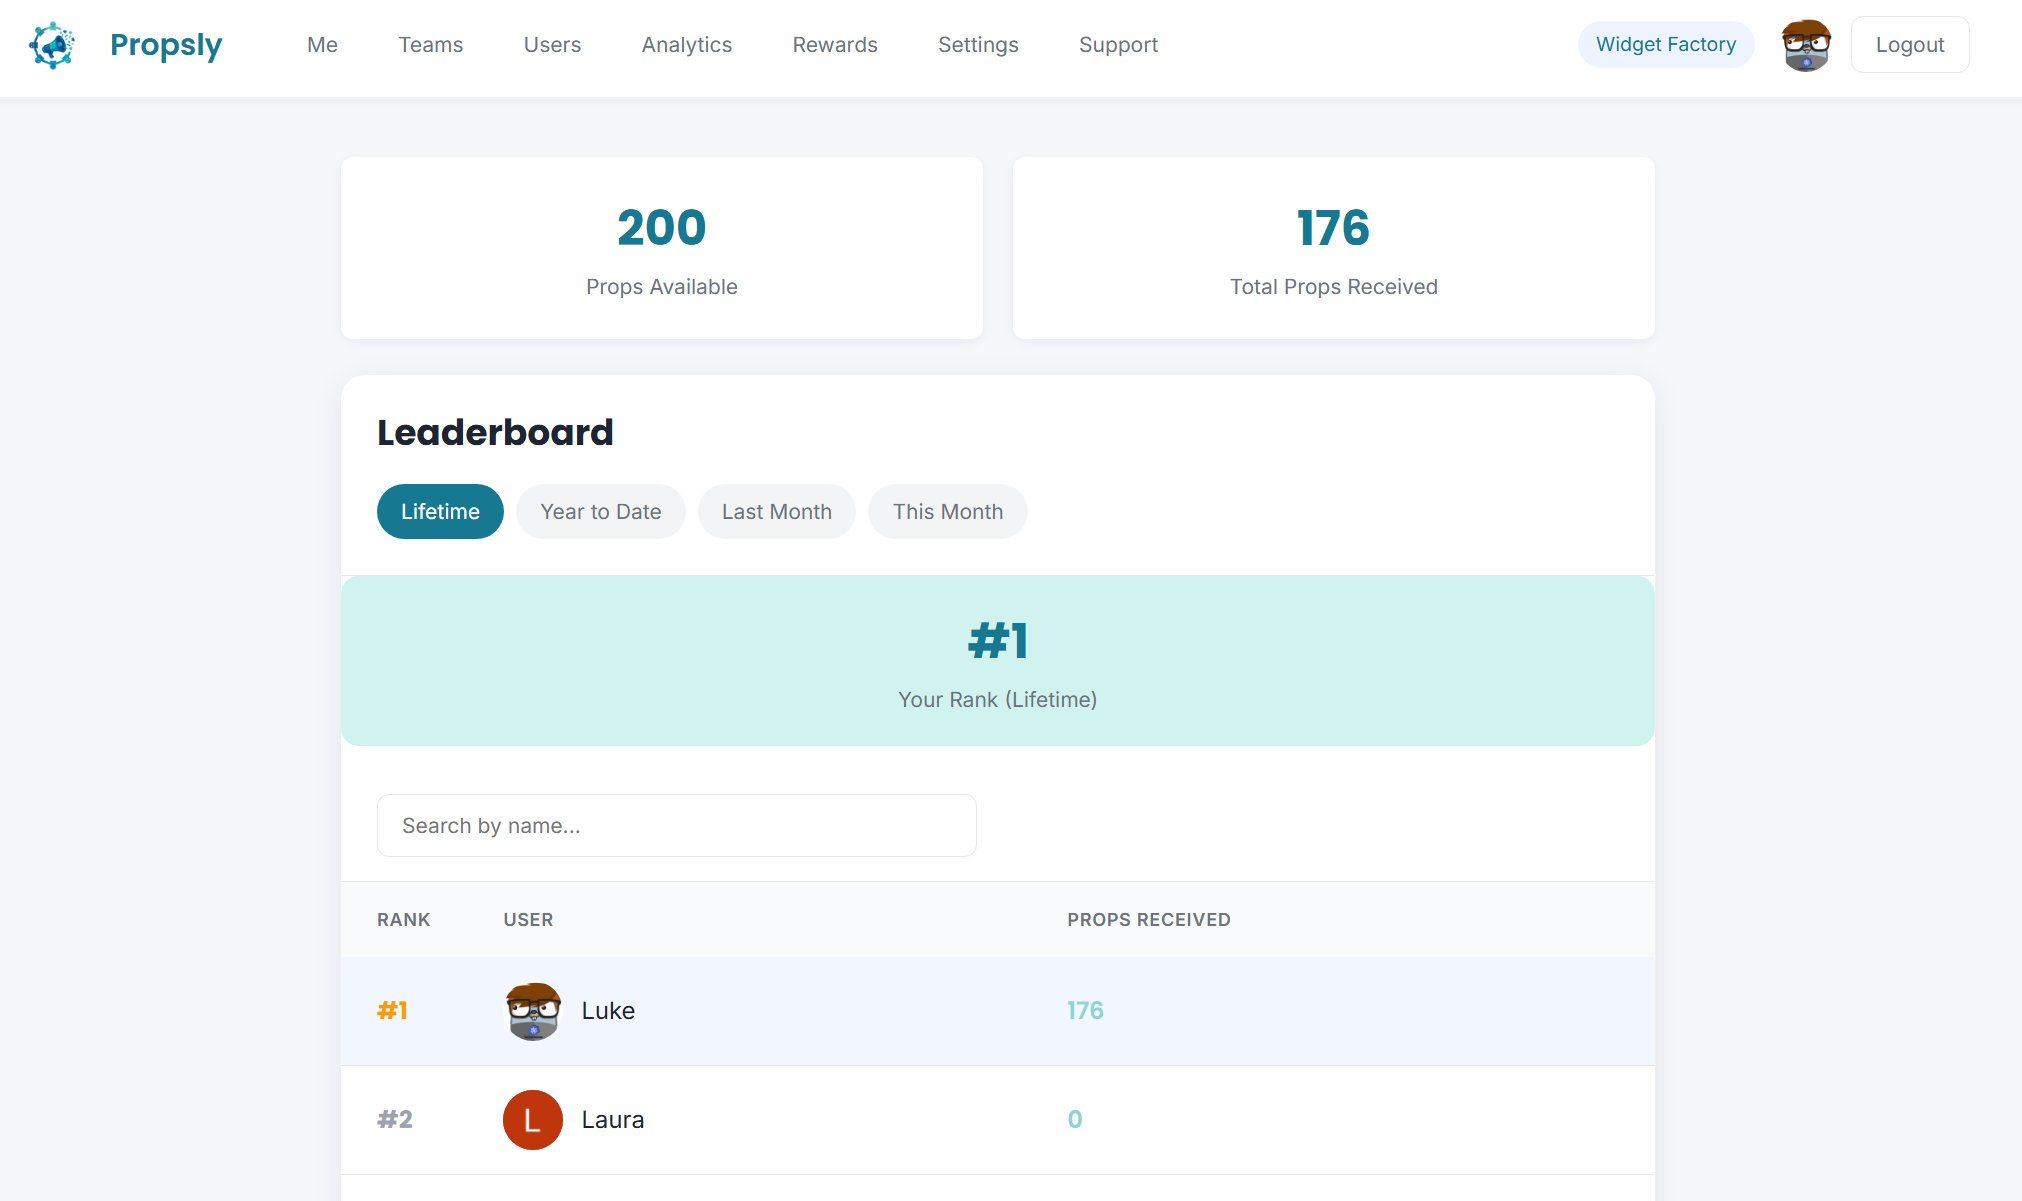Open the Rank column header
This screenshot has height=1201, width=2022.
click(x=403, y=919)
